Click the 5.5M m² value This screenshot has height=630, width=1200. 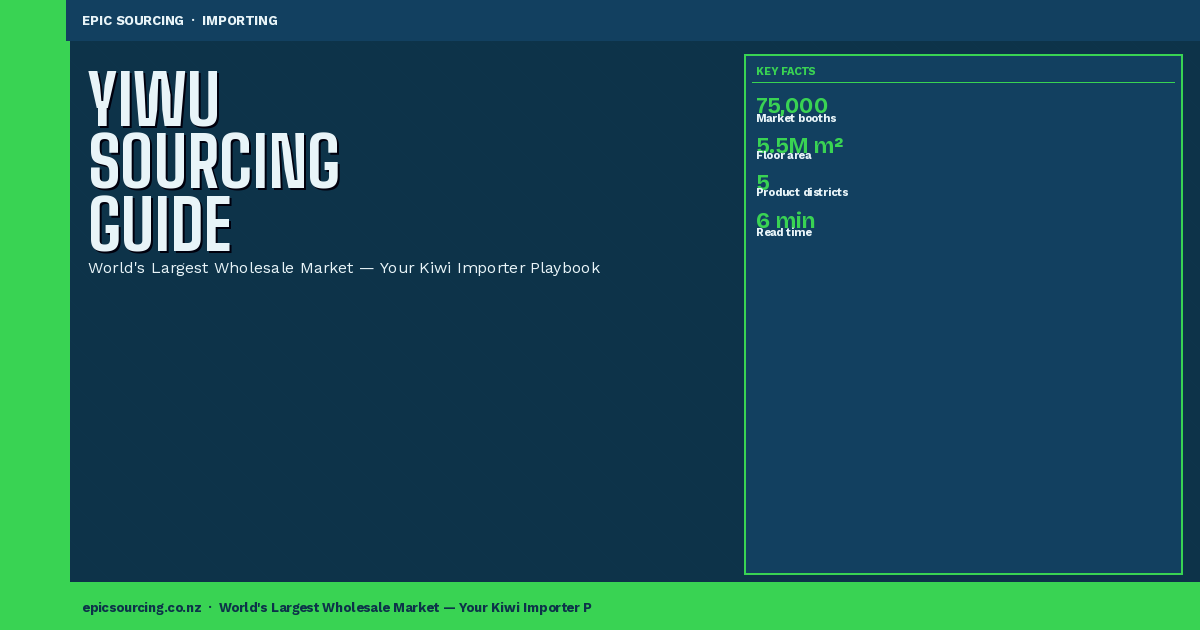(x=799, y=145)
